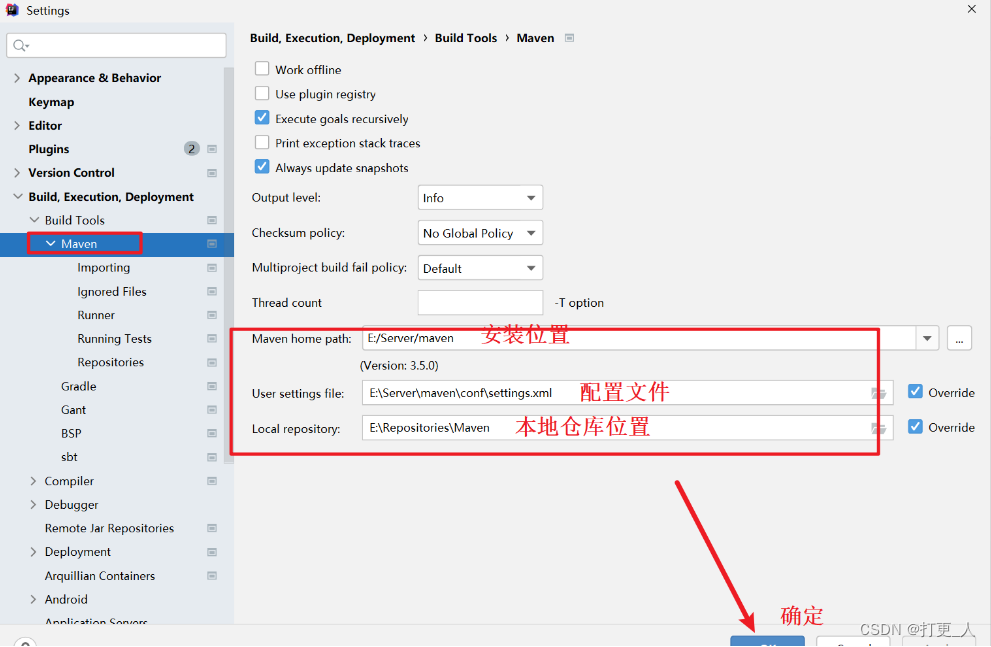Click the project-settings icon beside sbt
This screenshot has width=991, height=647.
click(x=212, y=457)
